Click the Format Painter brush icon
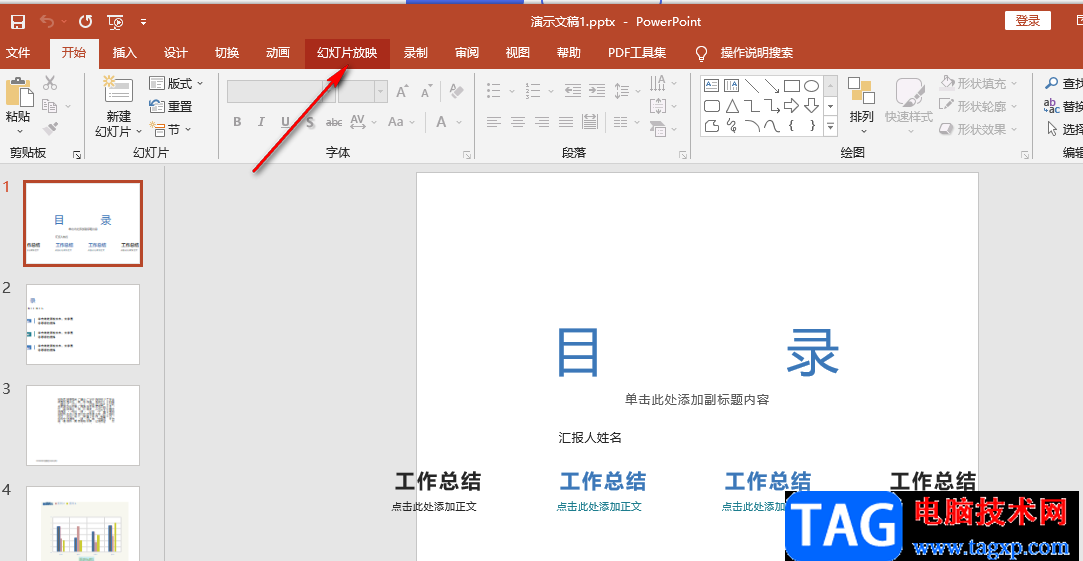The width and height of the screenshot is (1083, 561). click(x=50, y=129)
